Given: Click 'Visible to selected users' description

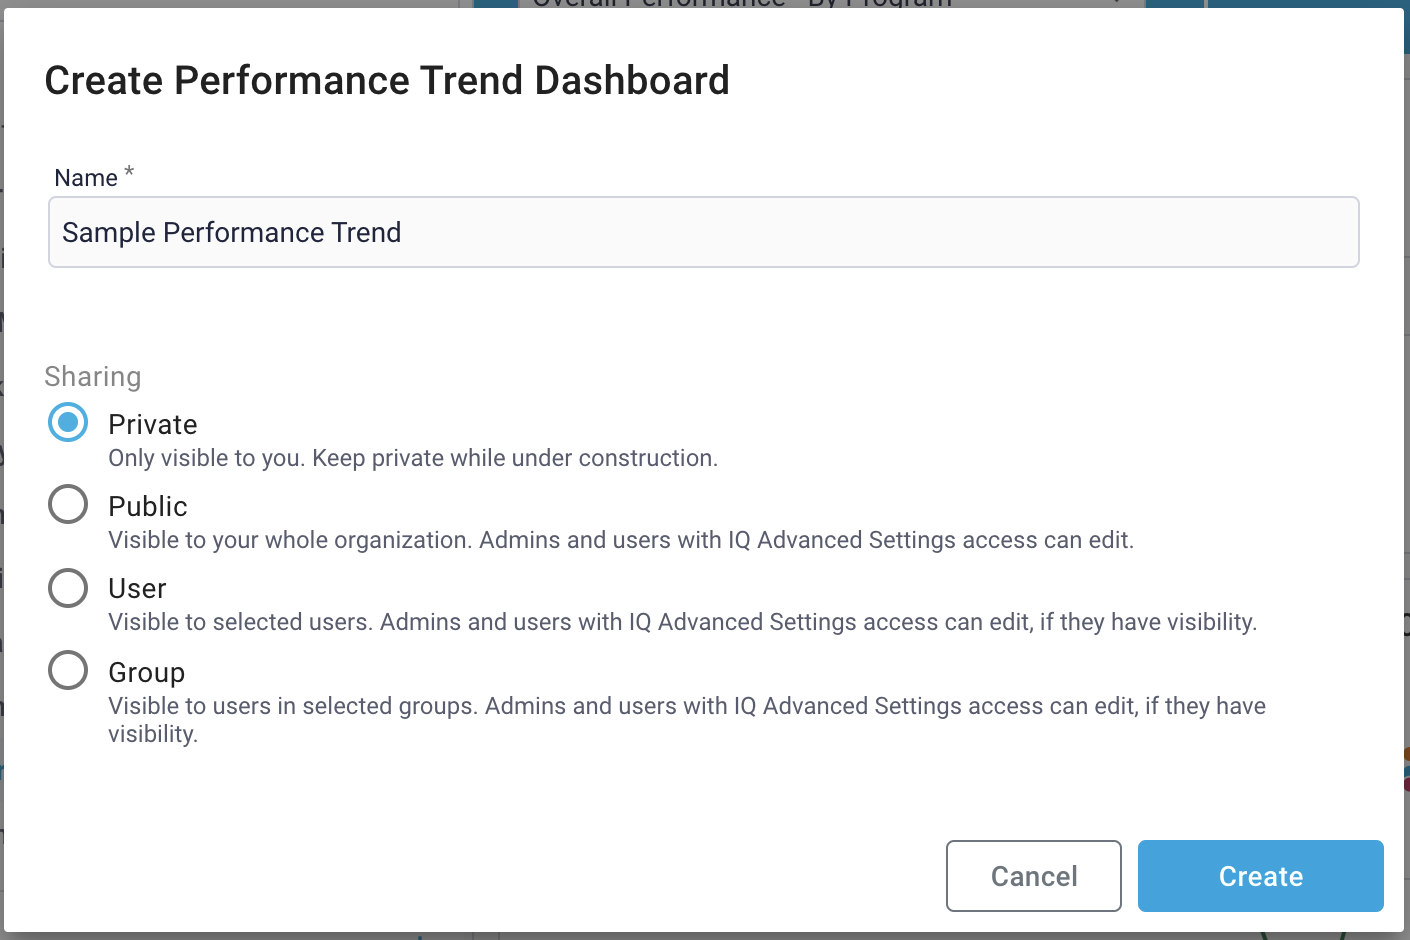Looking at the screenshot, I should [x=682, y=622].
